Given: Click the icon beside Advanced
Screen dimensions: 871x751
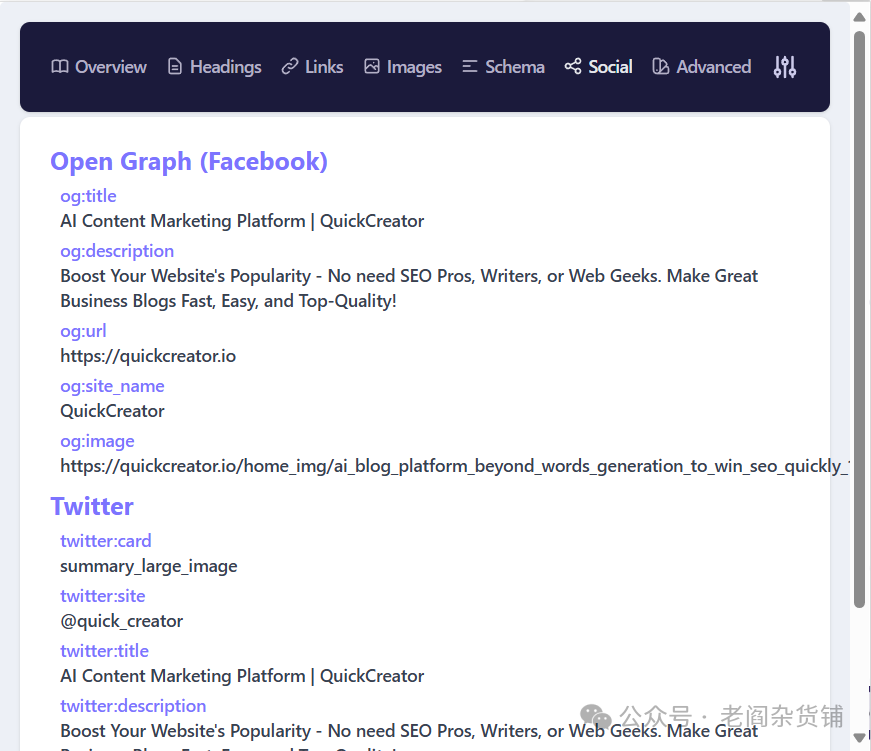Looking at the screenshot, I should (x=660, y=67).
